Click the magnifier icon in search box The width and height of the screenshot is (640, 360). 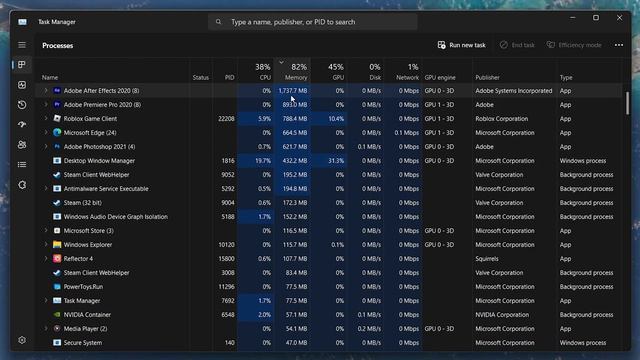point(218,22)
